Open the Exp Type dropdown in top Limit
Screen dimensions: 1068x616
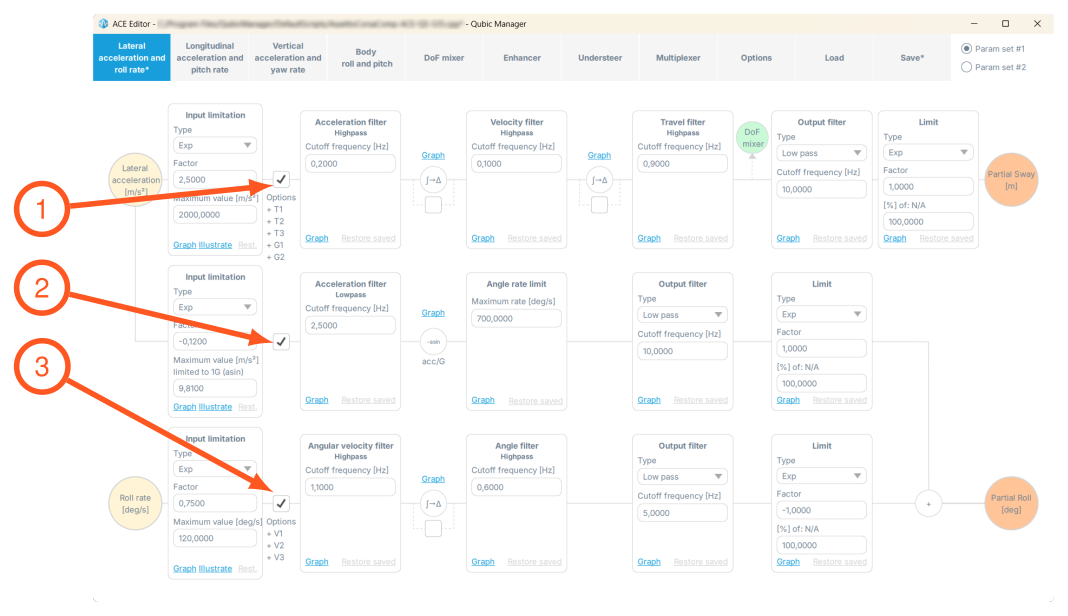[928, 153]
